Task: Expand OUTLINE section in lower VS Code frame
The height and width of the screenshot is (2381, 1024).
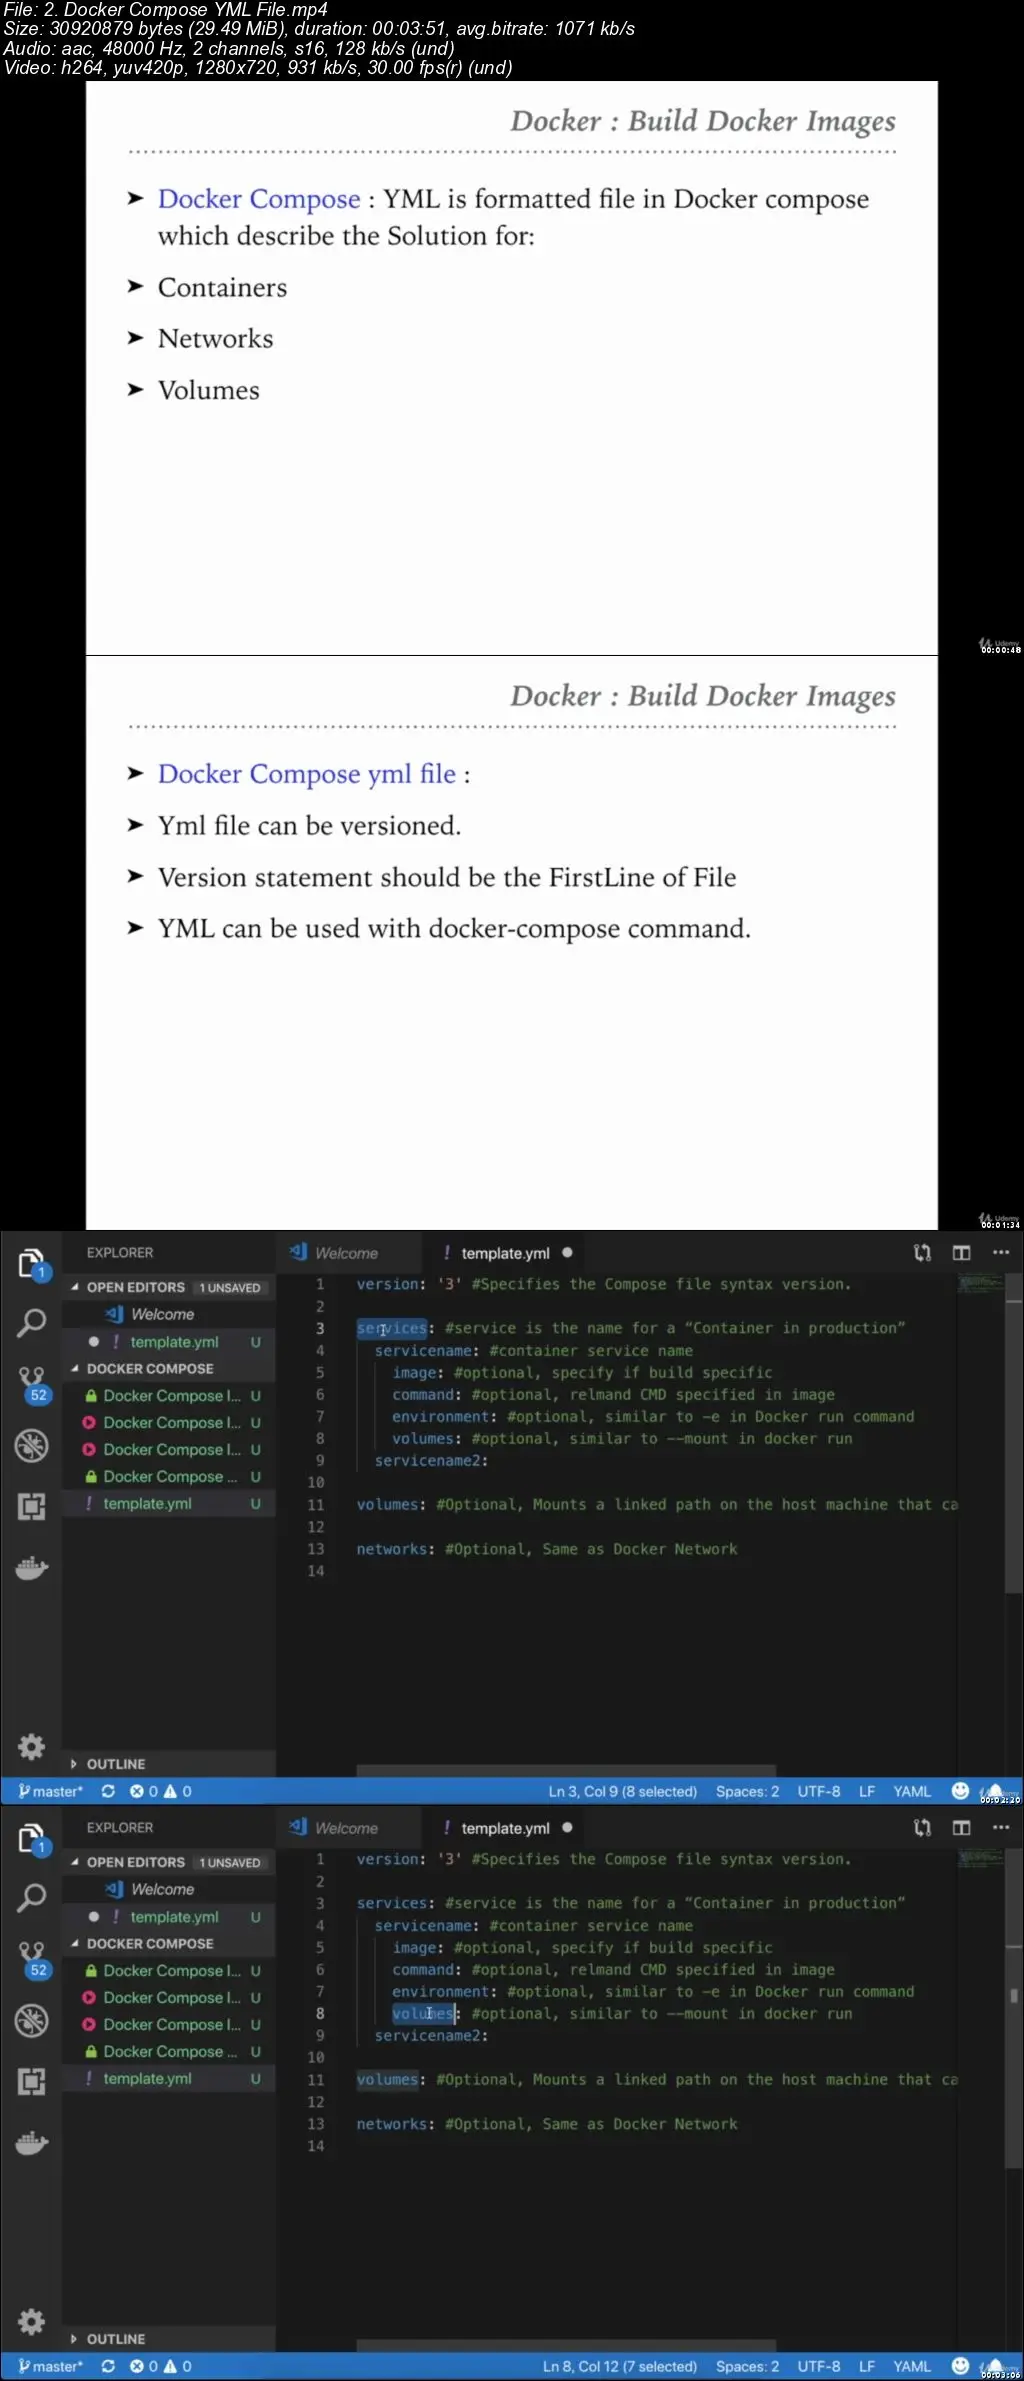Action: (x=168, y=2339)
